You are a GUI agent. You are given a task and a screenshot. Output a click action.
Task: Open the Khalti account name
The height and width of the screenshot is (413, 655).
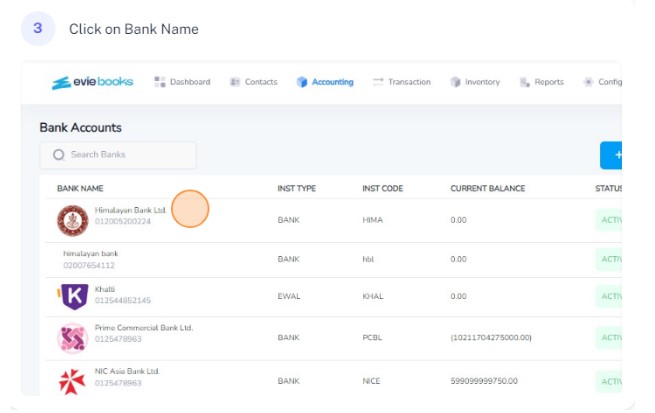pyautogui.click(x=105, y=289)
